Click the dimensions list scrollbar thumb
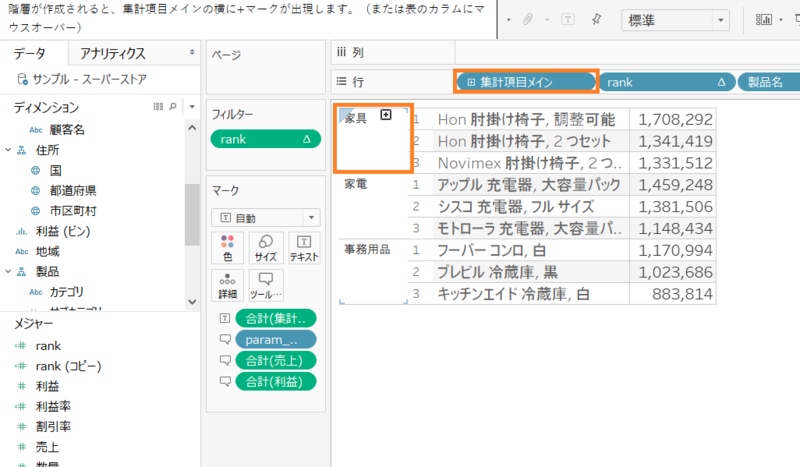 192,214
